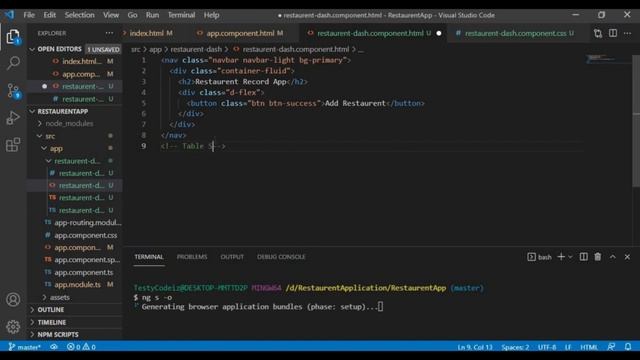Viewport: 640px width, 360px height.
Task: Maximize the terminal panel with up chevron
Action: pos(613,257)
